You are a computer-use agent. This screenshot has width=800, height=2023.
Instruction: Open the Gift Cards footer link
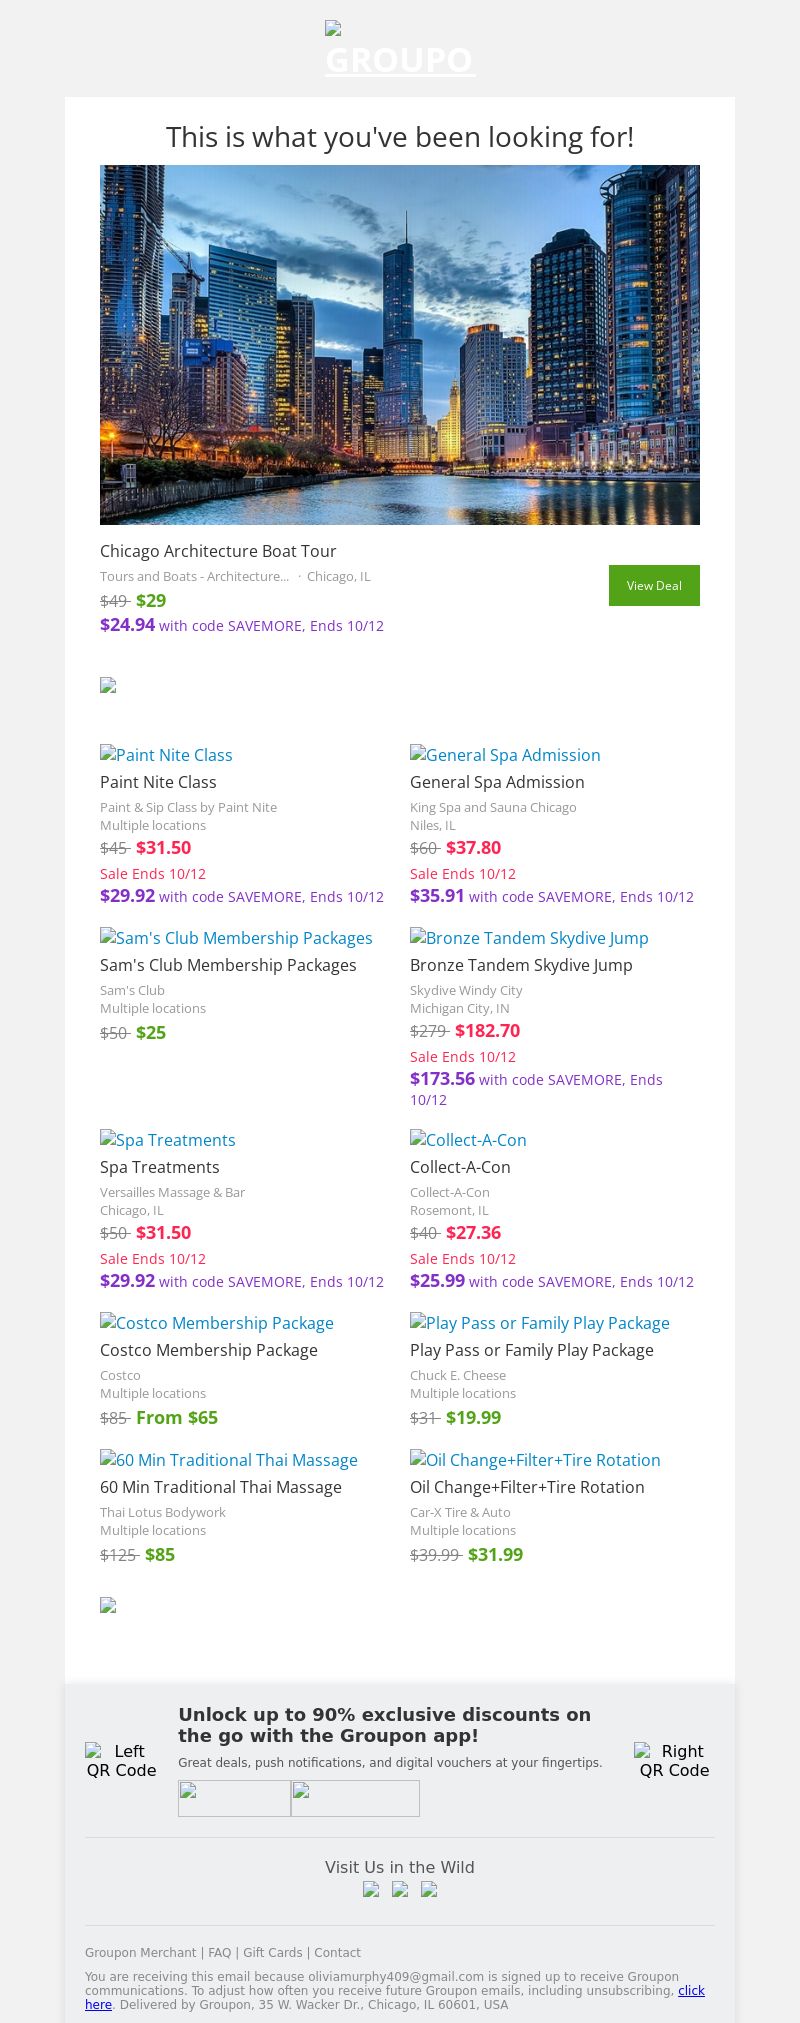(x=272, y=1952)
